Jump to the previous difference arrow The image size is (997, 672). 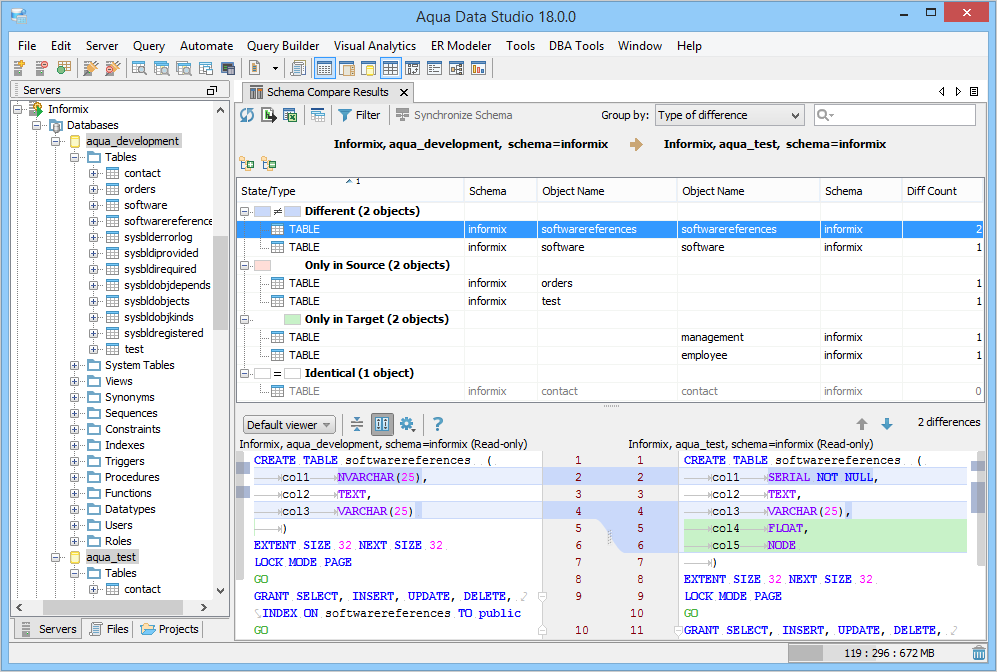pyautogui.click(x=862, y=424)
